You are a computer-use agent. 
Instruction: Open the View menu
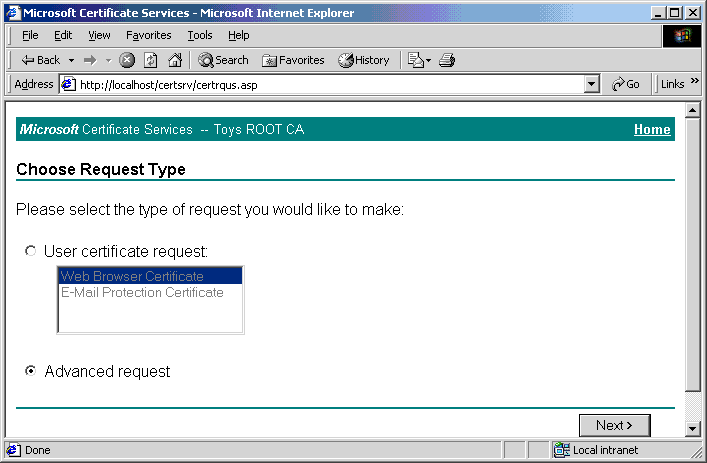coord(99,35)
